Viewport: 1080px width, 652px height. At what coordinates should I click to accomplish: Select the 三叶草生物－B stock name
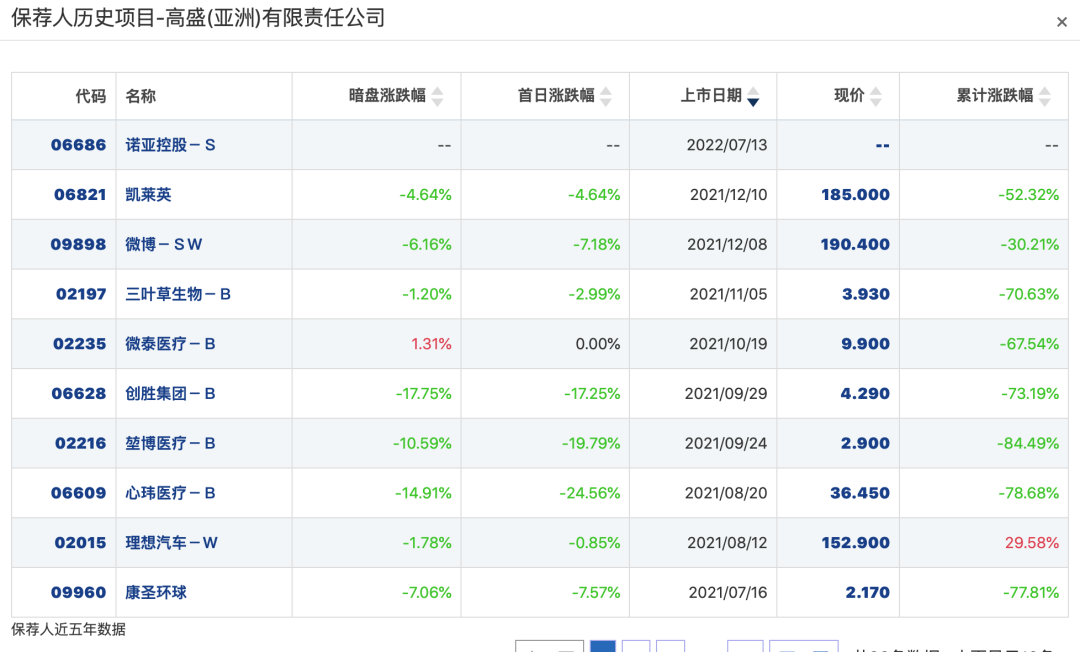tap(178, 294)
